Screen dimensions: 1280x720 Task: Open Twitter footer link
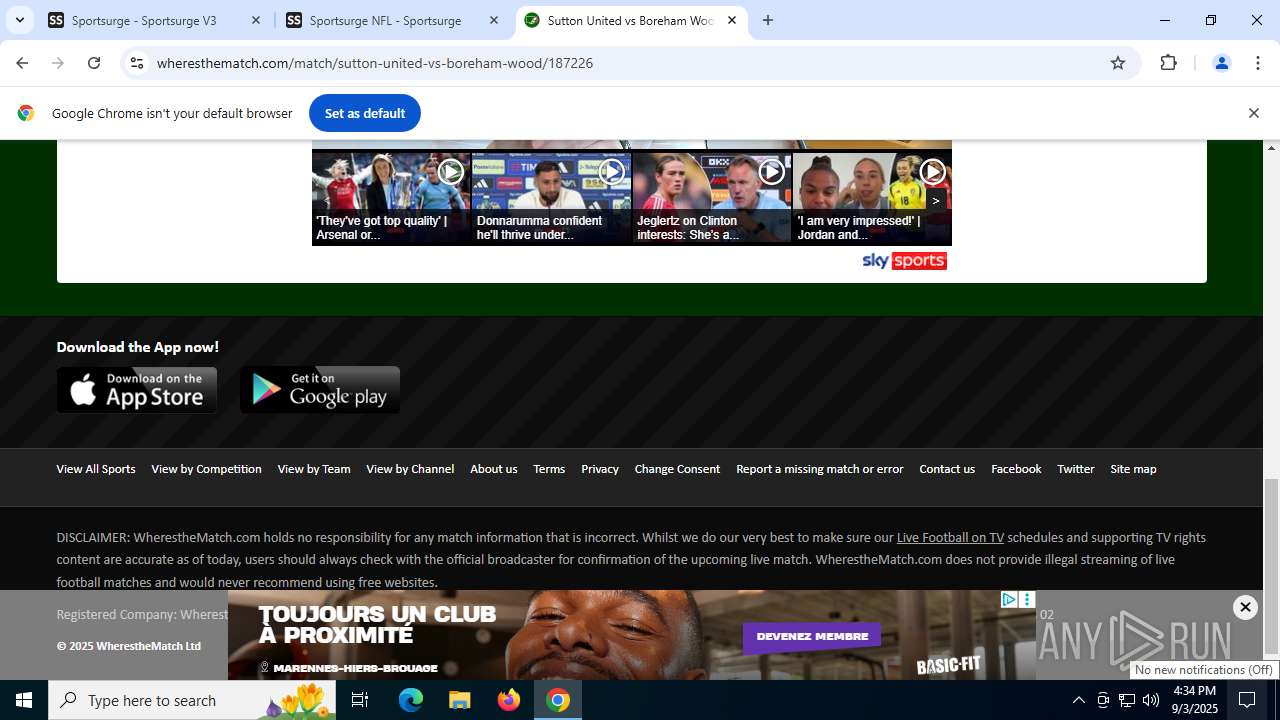click(x=1076, y=469)
